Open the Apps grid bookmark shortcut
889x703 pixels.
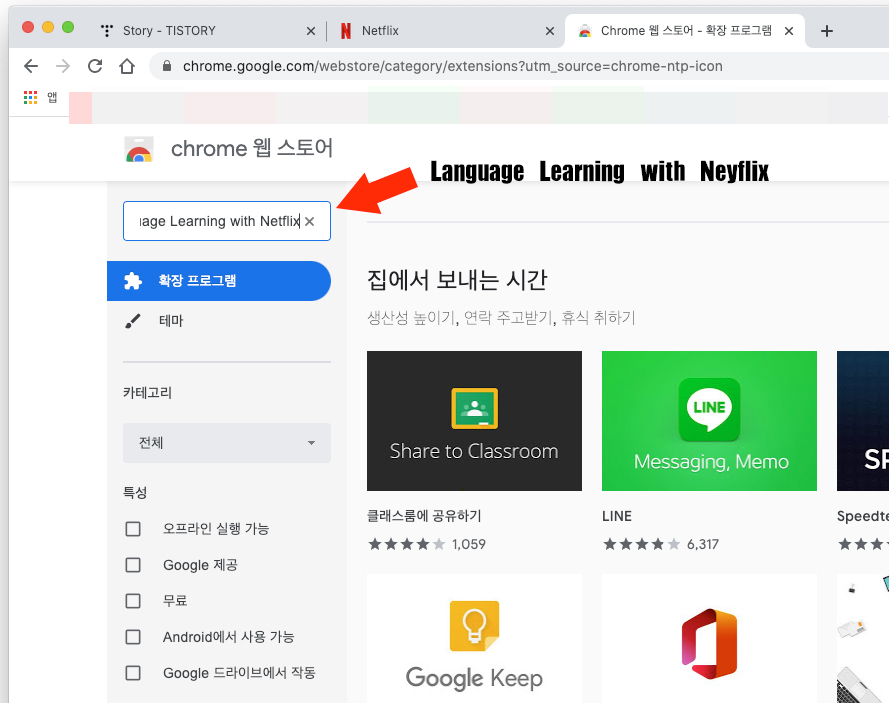click(30, 98)
